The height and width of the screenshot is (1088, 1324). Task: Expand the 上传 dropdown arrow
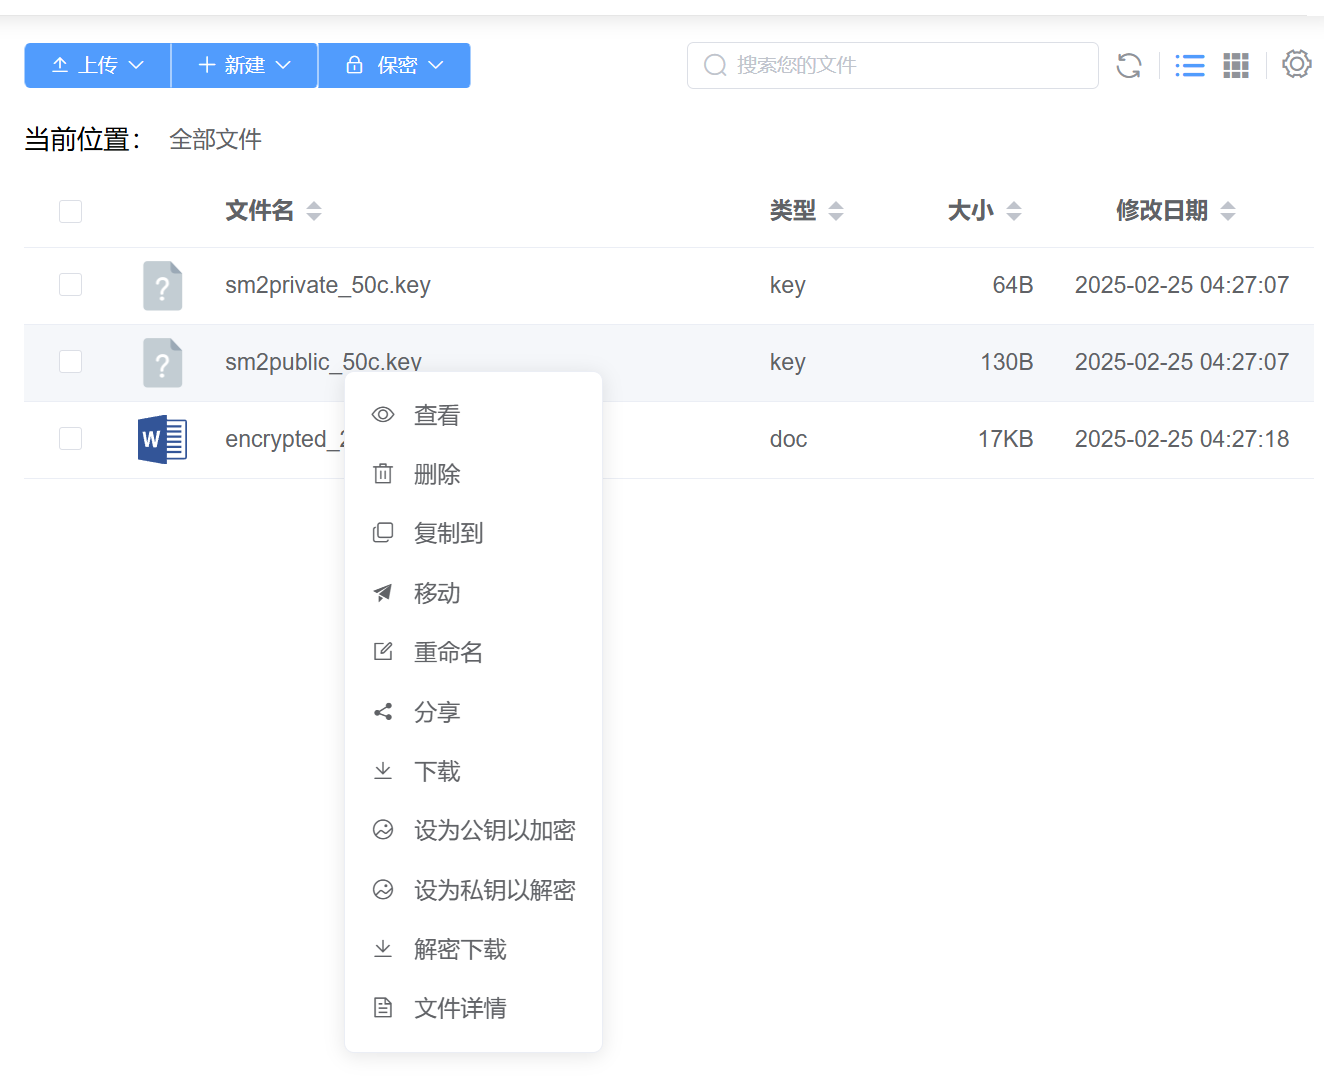tap(137, 65)
